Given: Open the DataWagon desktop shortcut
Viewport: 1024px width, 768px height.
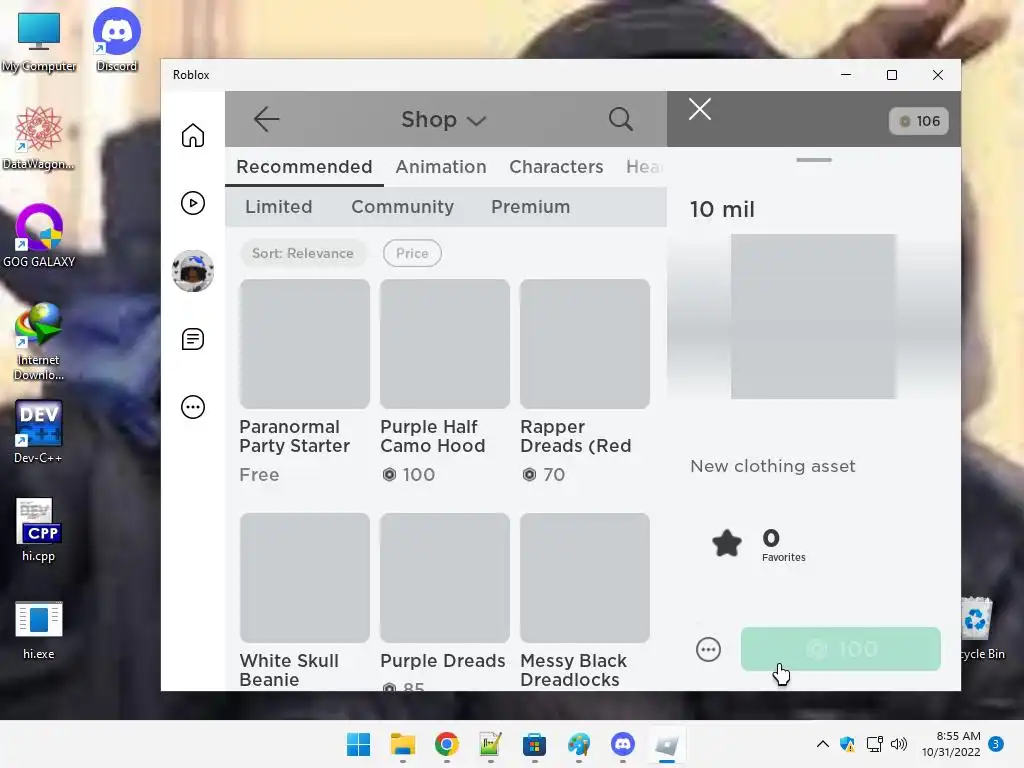Looking at the screenshot, I should click(39, 138).
